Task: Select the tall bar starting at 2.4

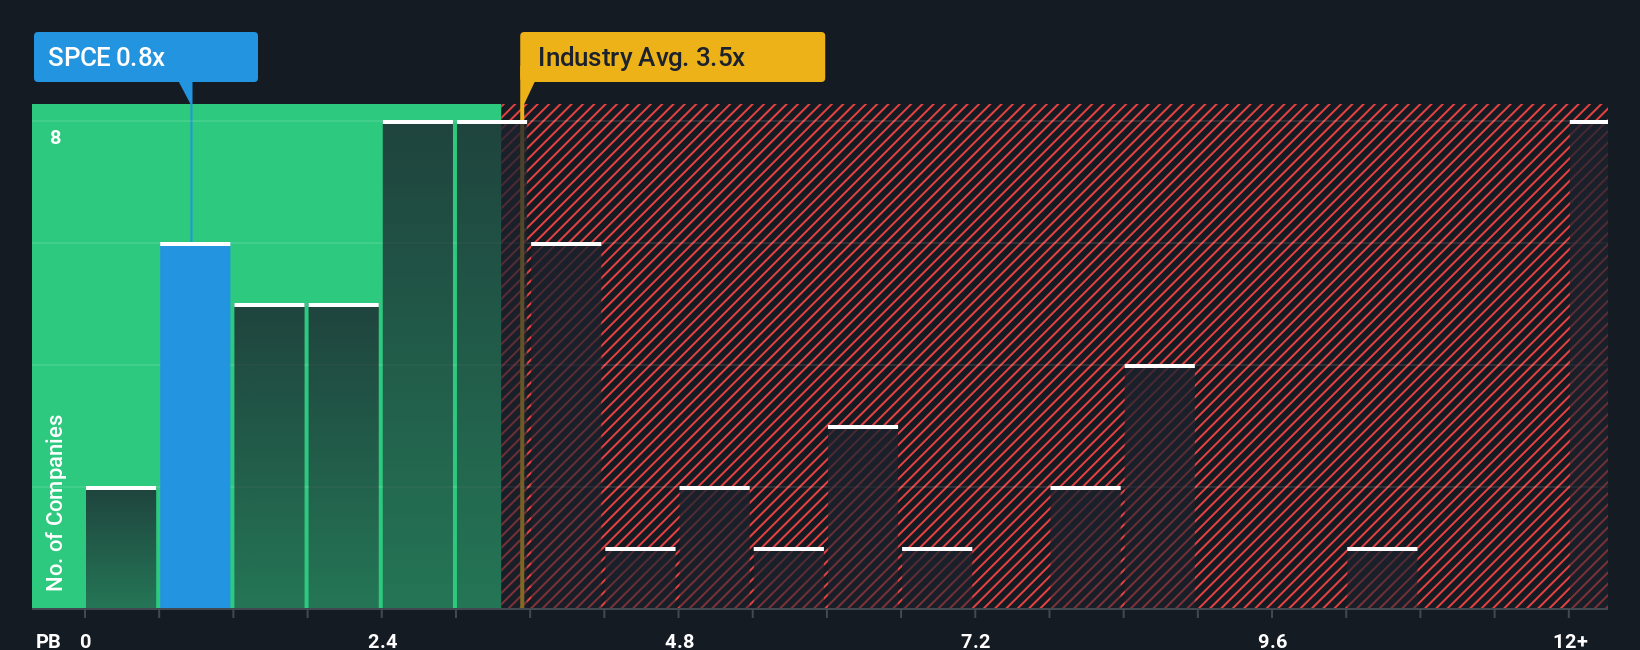Action: coord(418,364)
